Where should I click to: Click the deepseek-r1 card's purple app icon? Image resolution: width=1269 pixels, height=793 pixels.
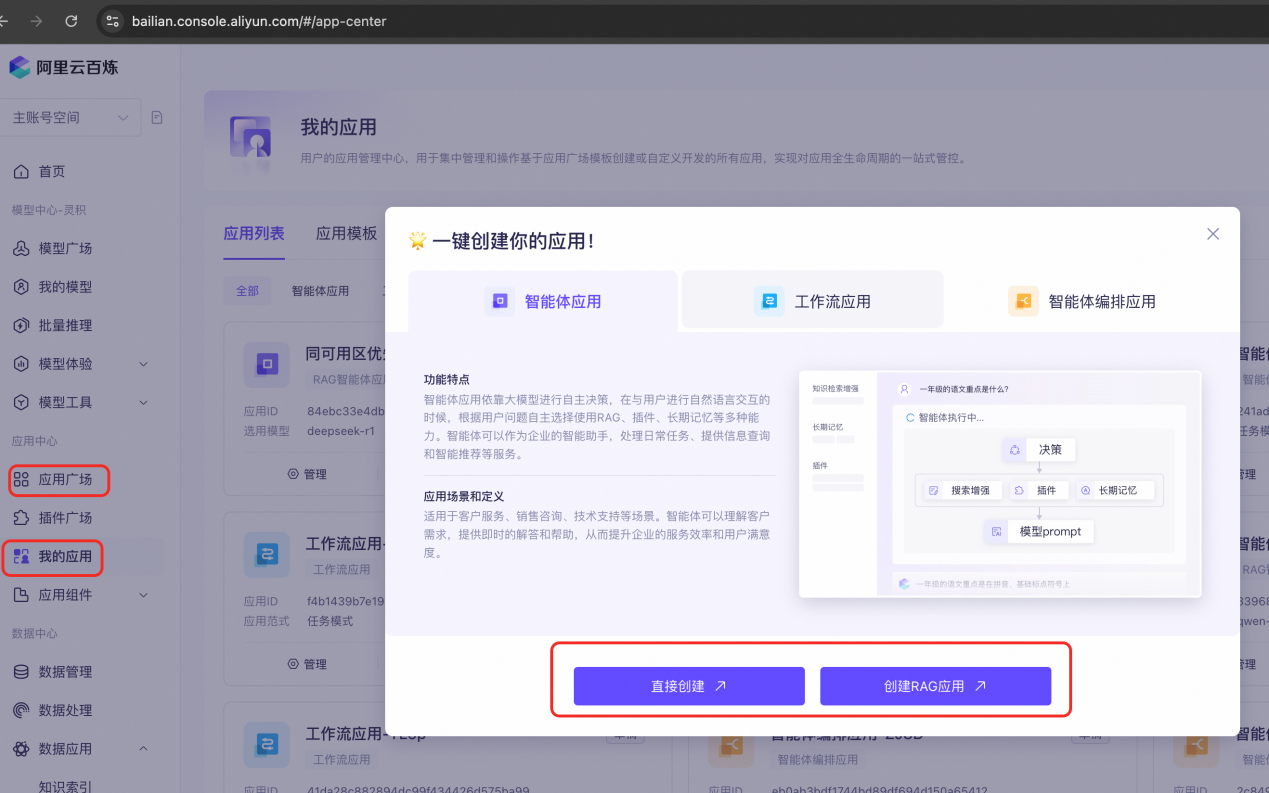[x=267, y=365]
